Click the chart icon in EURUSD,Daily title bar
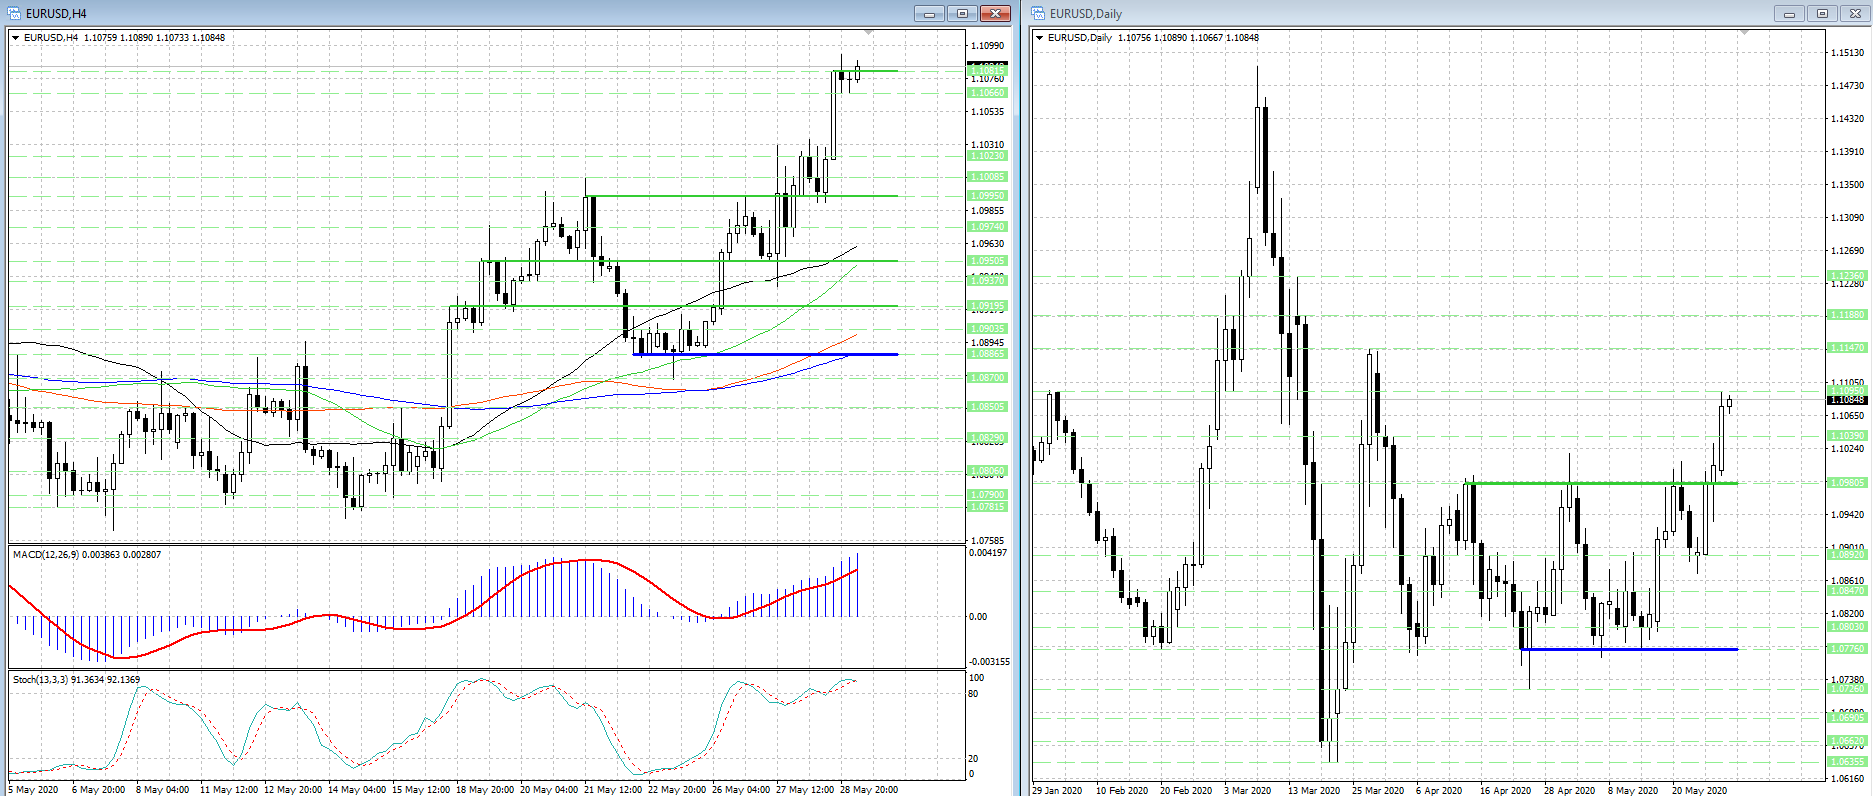Image resolution: width=1873 pixels, height=796 pixels. [x=1038, y=13]
